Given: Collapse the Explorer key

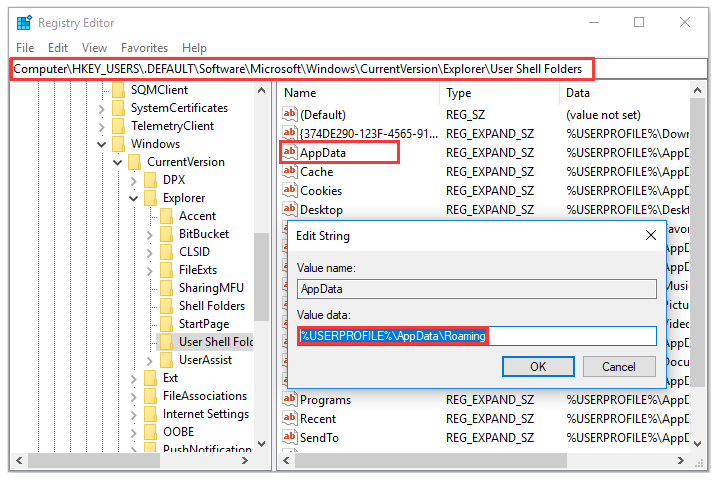Looking at the screenshot, I should (x=134, y=198).
